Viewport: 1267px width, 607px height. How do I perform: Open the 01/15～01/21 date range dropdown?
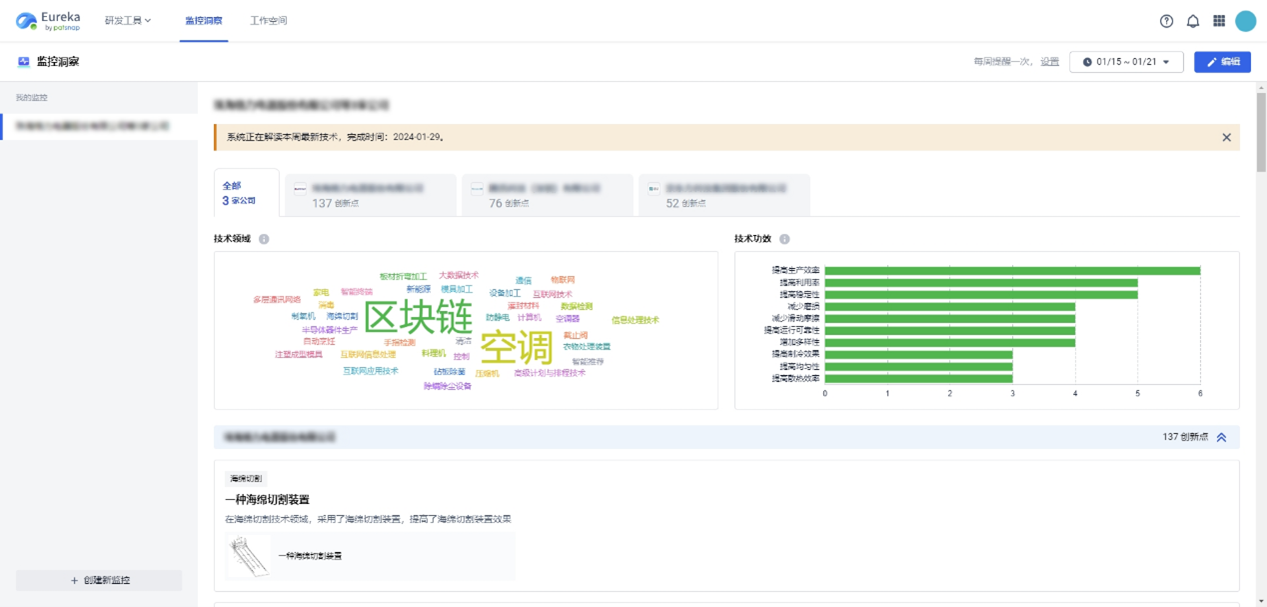(1126, 62)
